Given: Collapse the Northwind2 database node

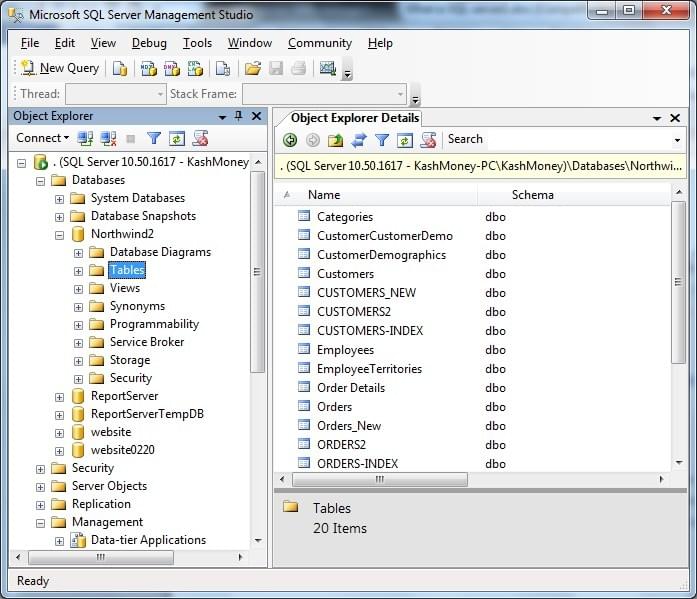Looking at the screenshot, I should pyautogui.click(x=59, y=235).
